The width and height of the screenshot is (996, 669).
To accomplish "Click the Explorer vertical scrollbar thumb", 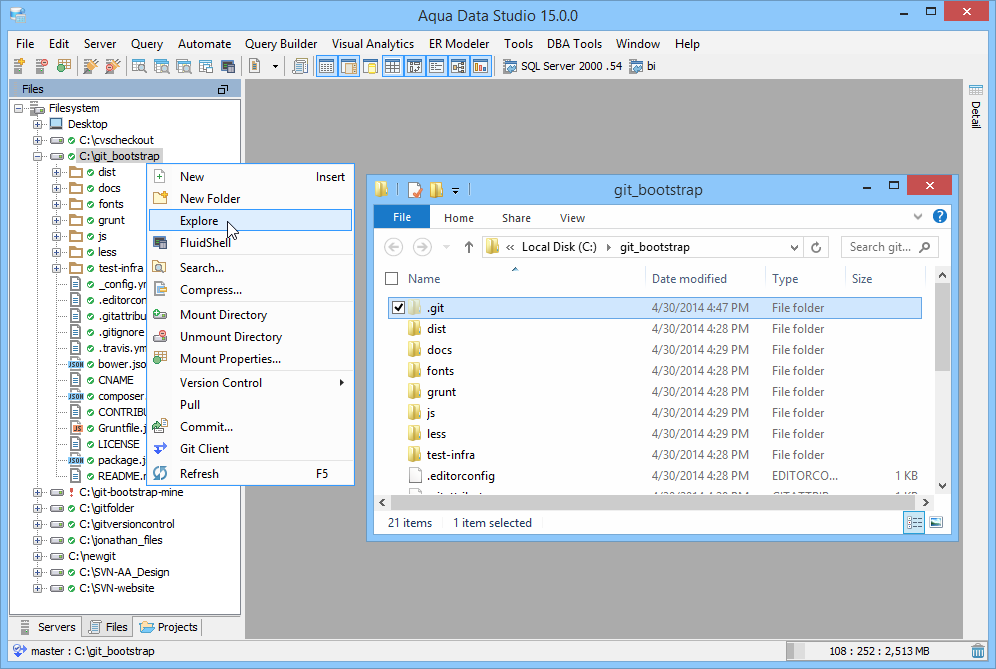I will (x=943, y=327).
